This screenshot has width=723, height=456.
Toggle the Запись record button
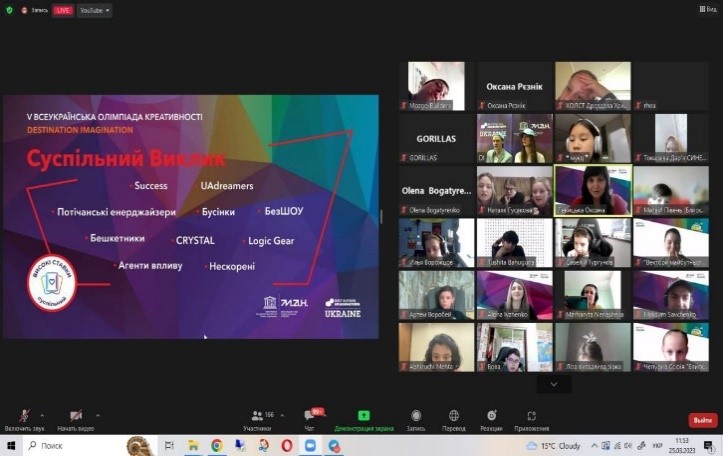click(x=416, y=420)
